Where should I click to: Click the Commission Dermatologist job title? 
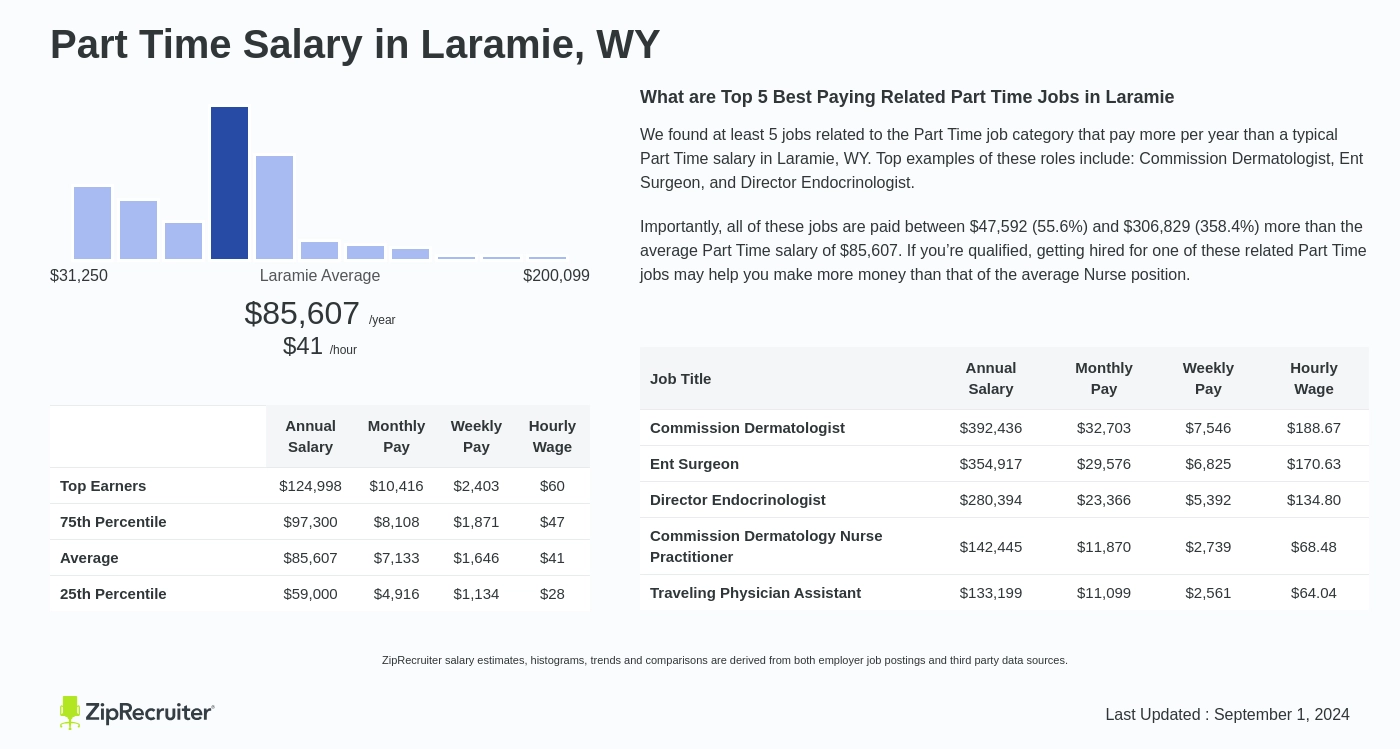point(747,427)
